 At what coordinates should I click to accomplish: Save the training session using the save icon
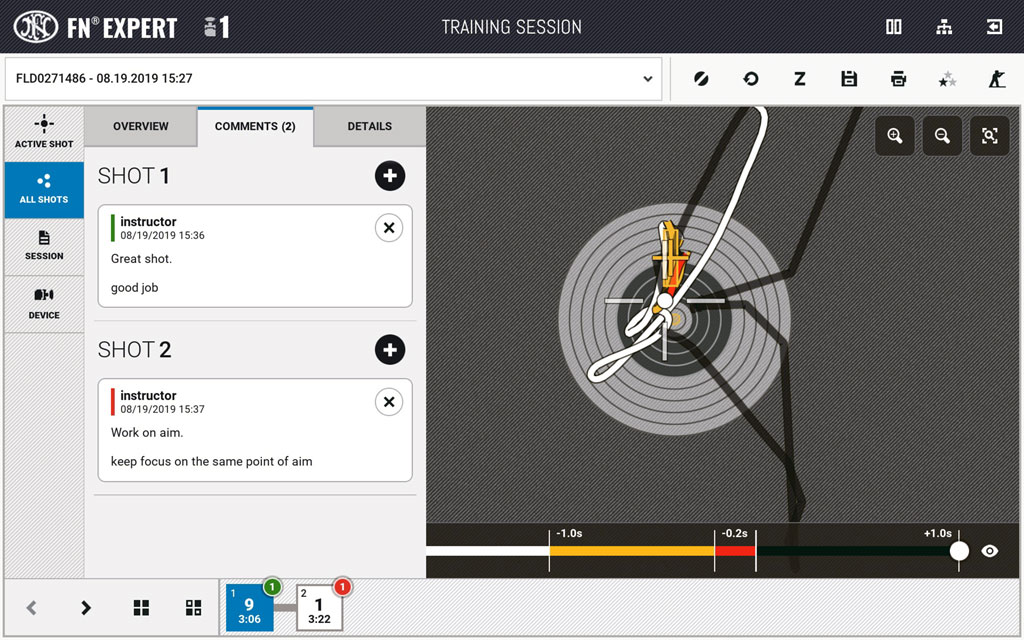849,78
